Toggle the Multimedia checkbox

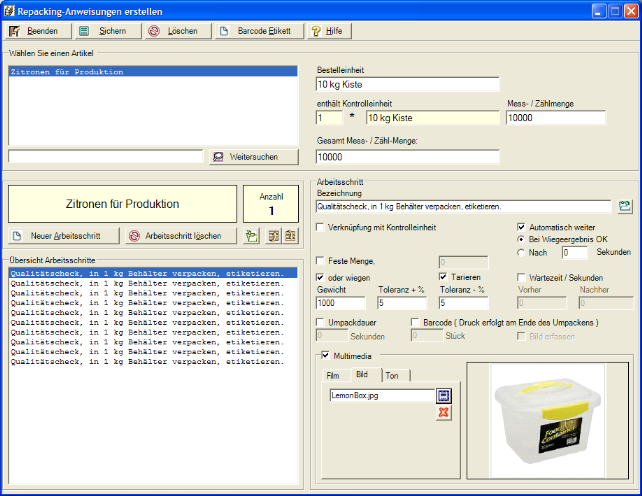(x=325, y=355)
